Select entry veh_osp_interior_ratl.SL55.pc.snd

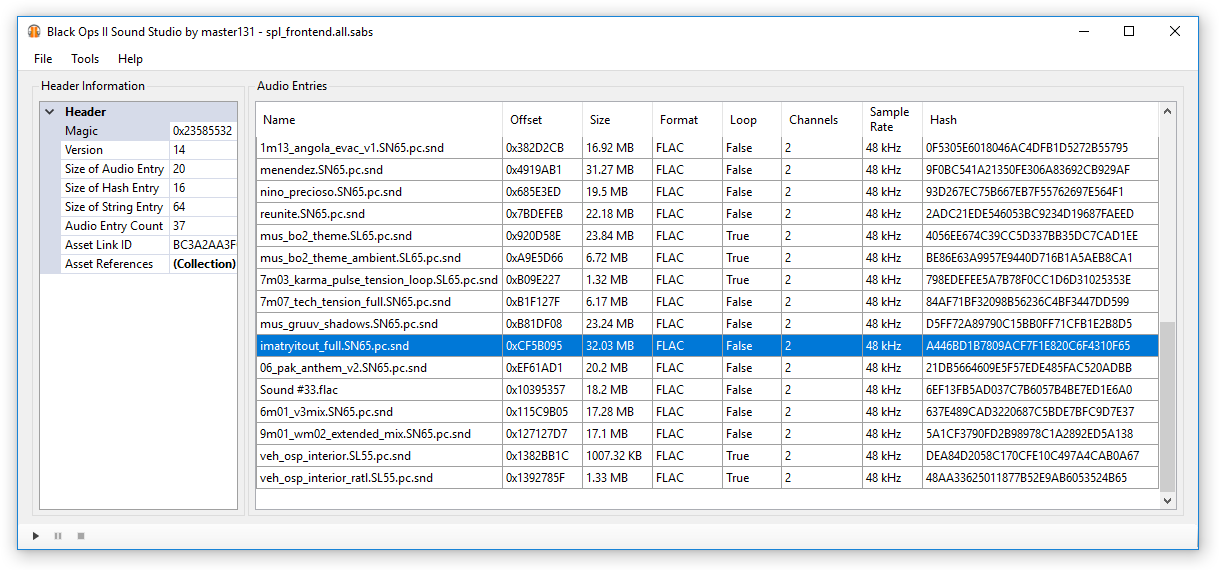[707, 478]
